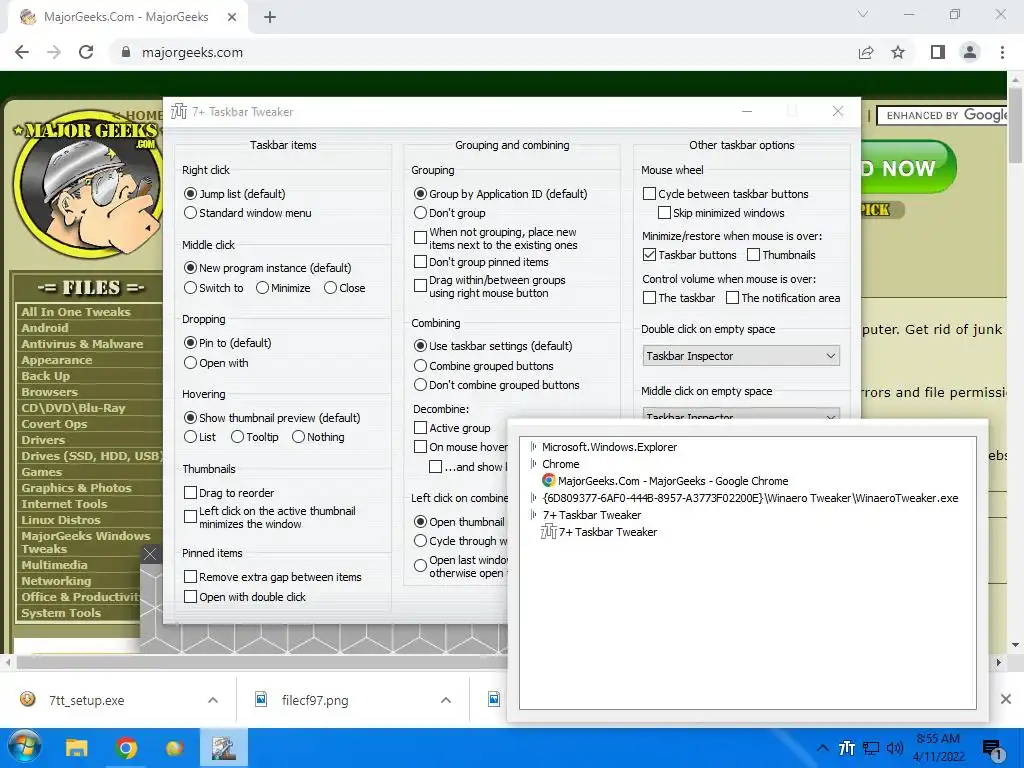Select Open with under Dropping

click(x=190, y=362)
